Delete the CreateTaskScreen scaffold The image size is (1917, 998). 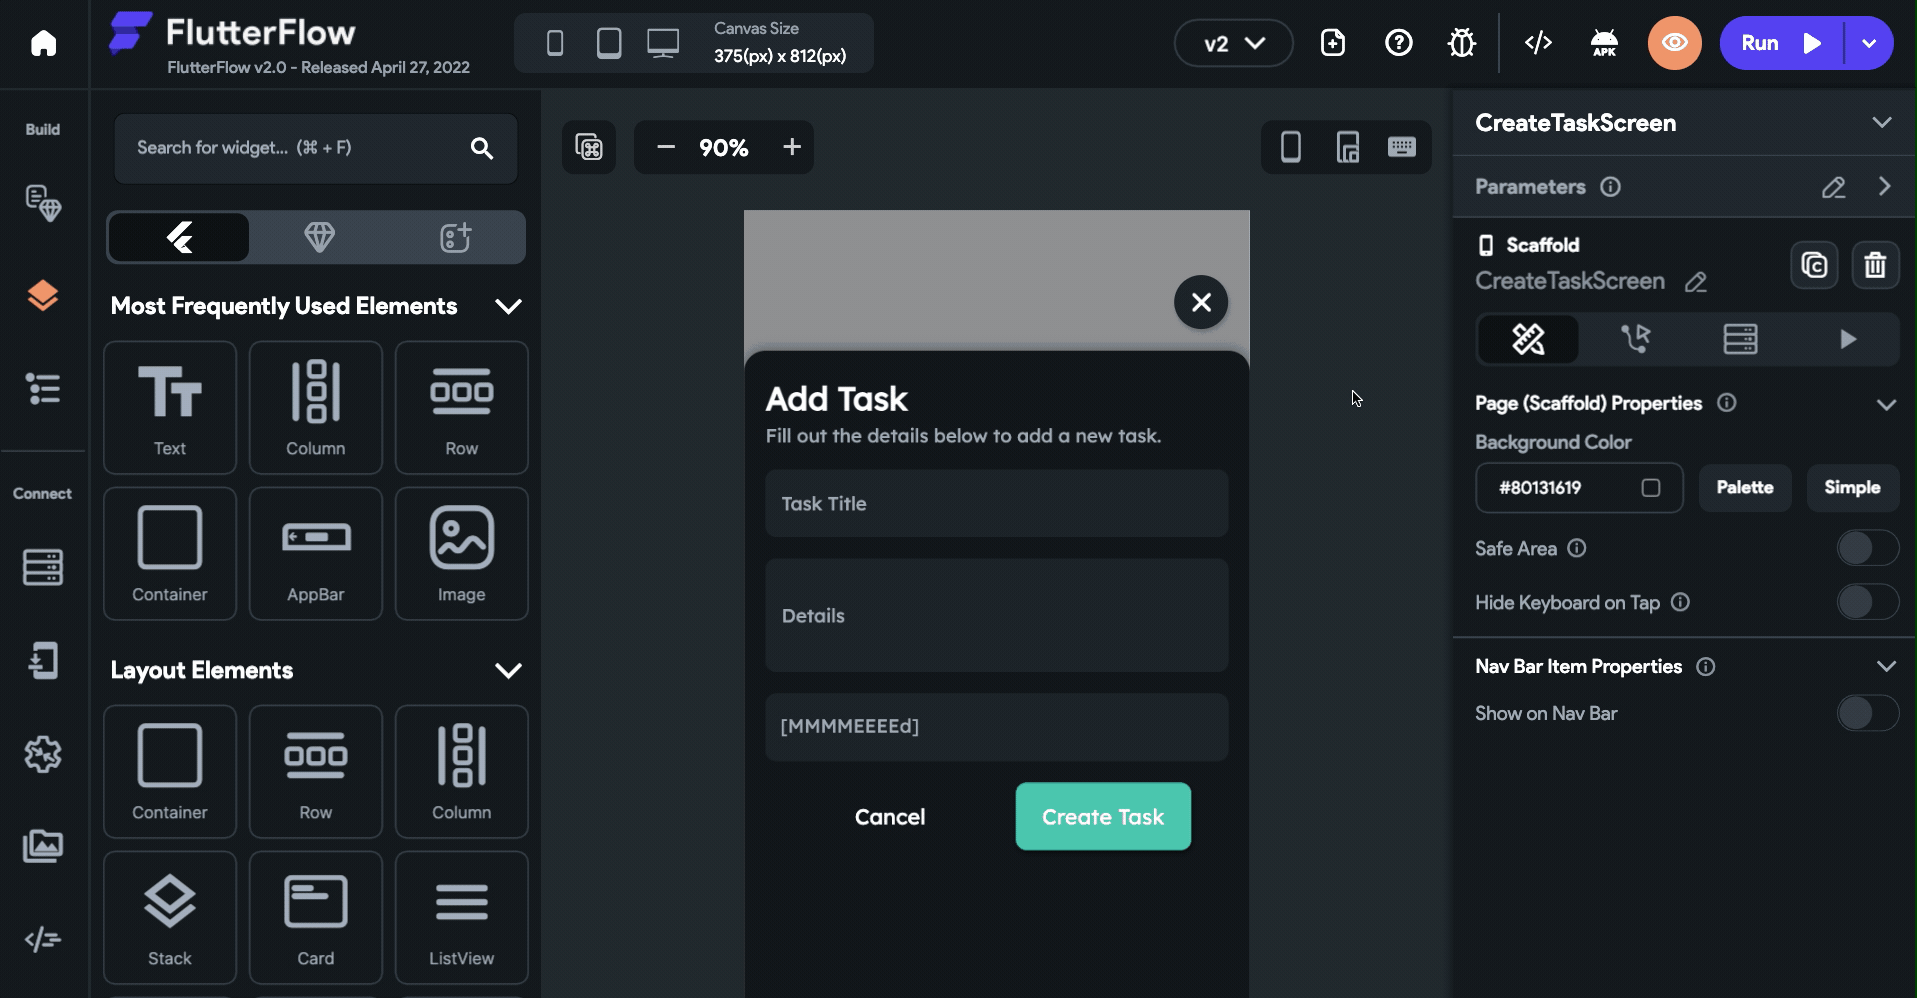[1875, 265]
